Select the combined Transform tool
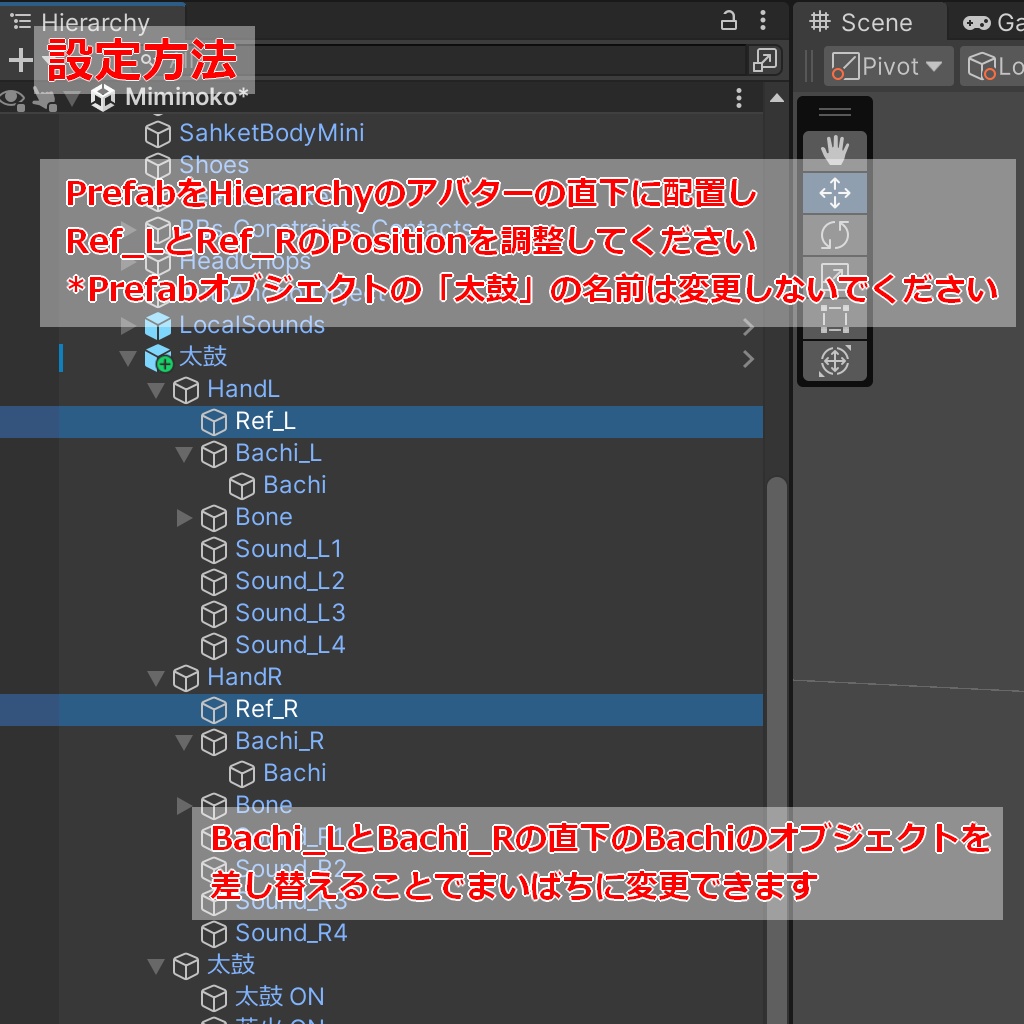 coord(835,360)
